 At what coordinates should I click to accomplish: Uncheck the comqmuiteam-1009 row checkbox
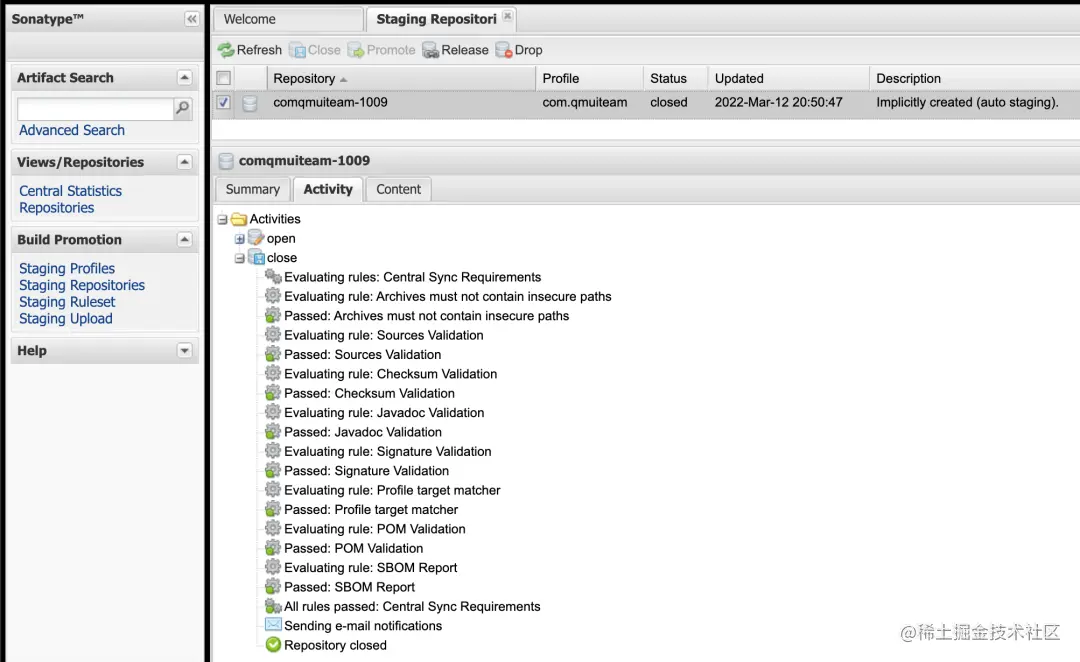point(223,102)
